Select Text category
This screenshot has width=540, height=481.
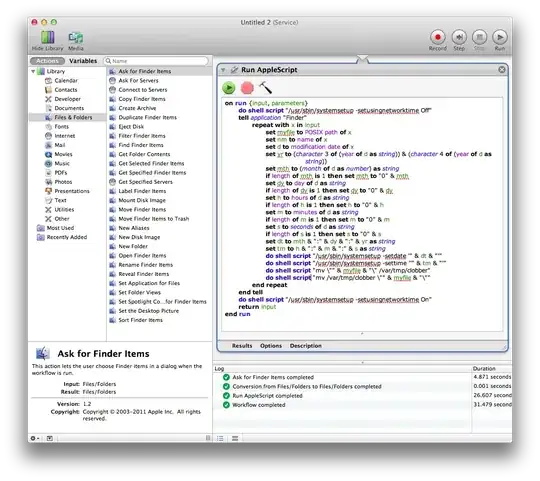pyautogui.click(x=60, y=200)
